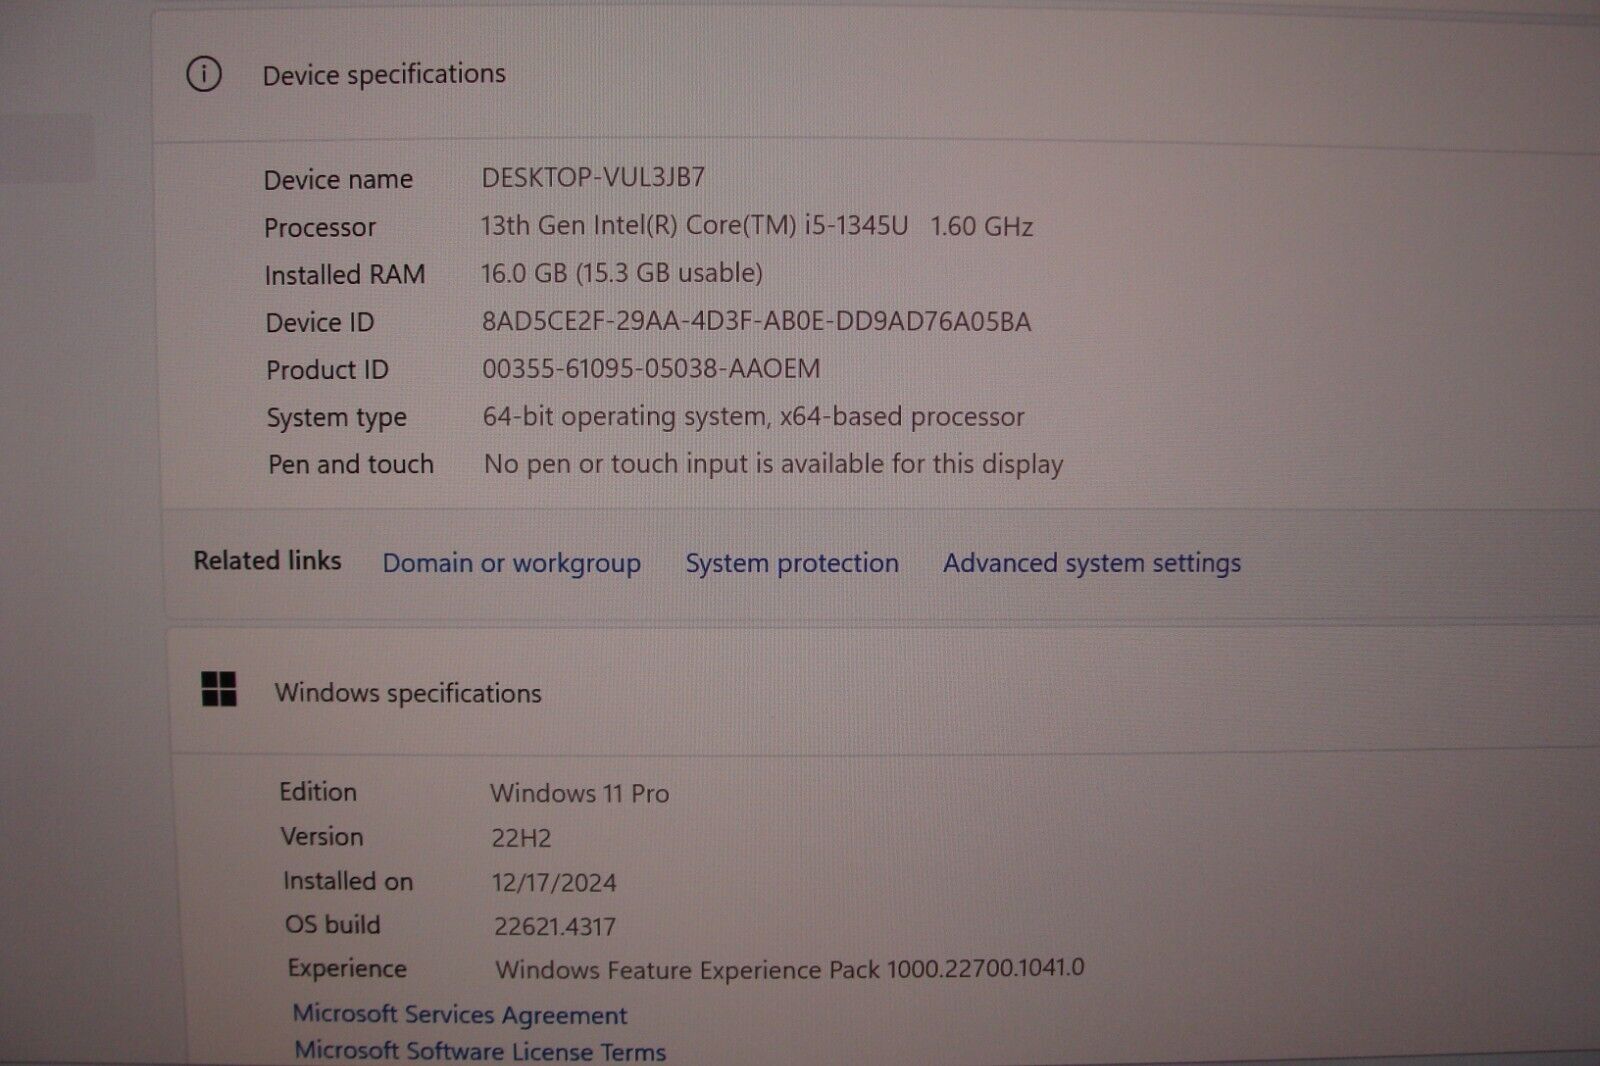This screenshot has width=1600, height=1066.
Task: Open Microsoft Software License Terms link
Action: tap(480, 1051)
